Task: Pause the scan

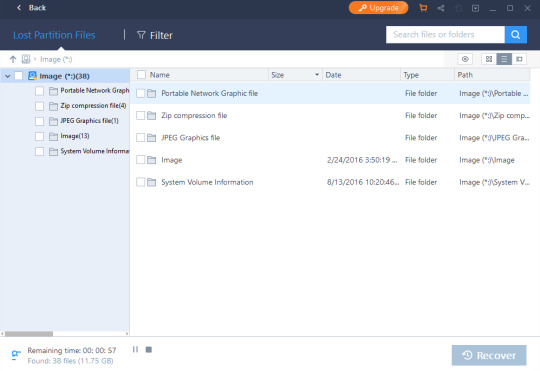Action: [135, 350]
